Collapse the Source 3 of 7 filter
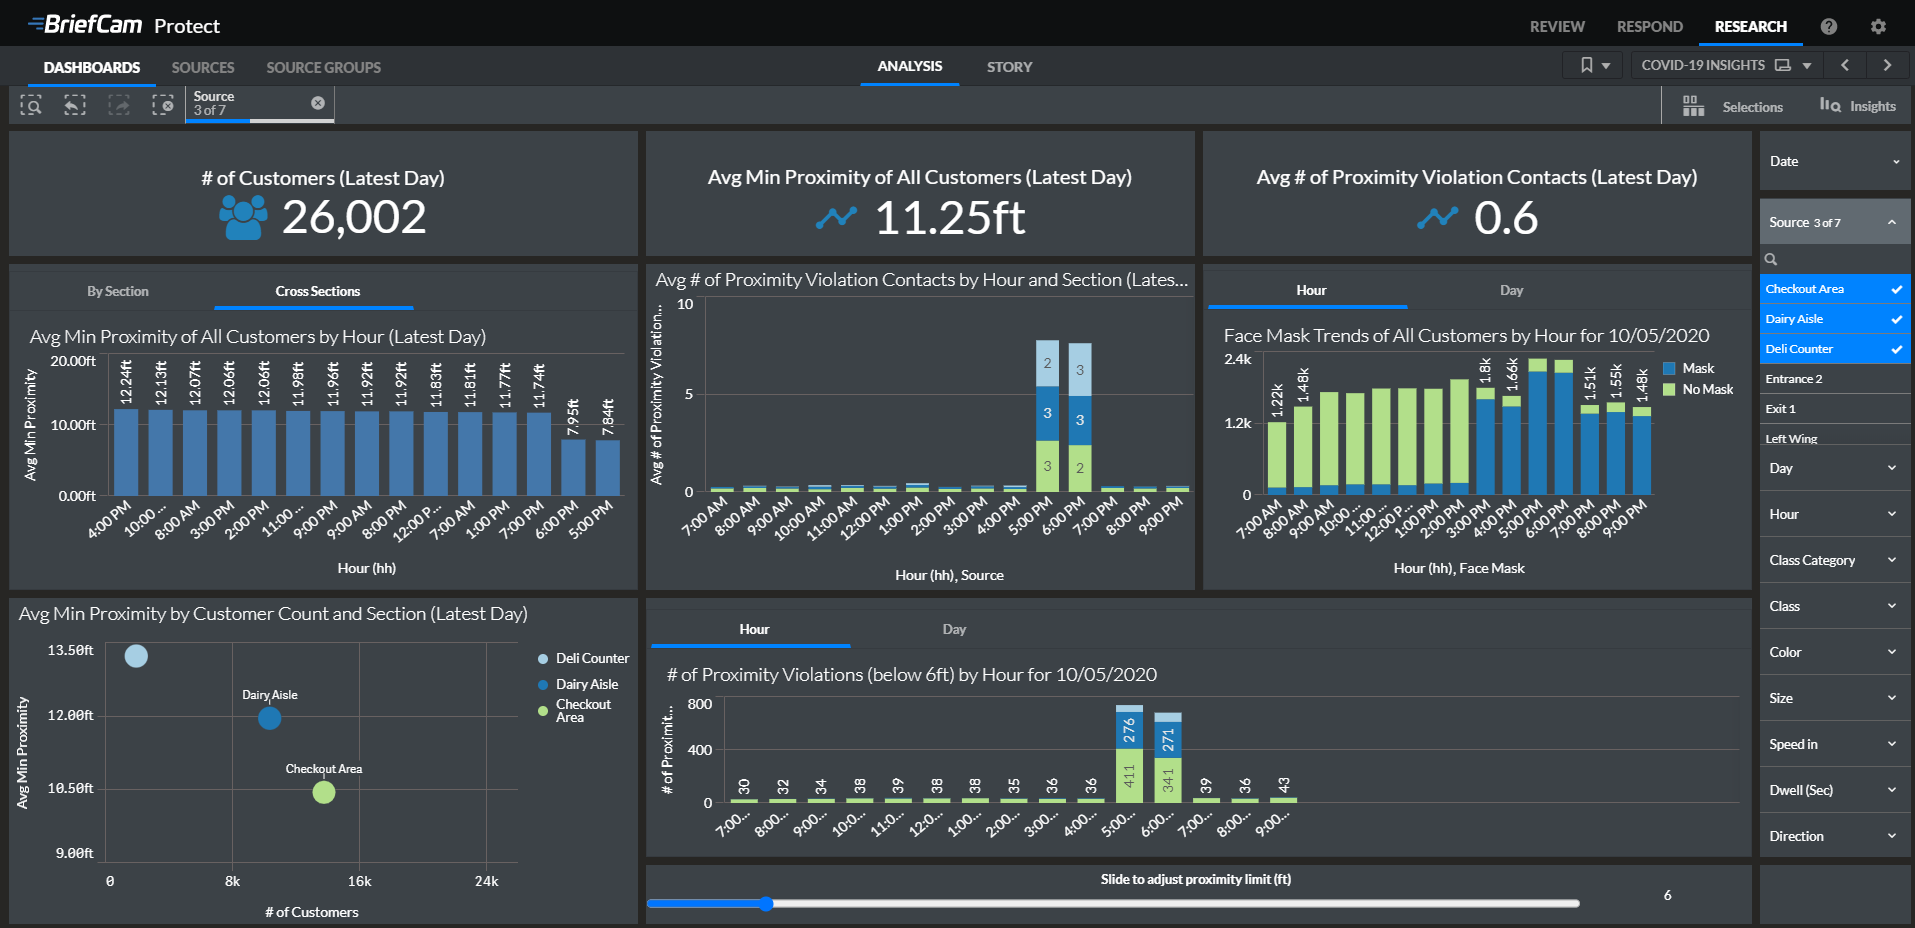The height and width of the screenshot is (928, 1915). click(x=1835, y=222)
